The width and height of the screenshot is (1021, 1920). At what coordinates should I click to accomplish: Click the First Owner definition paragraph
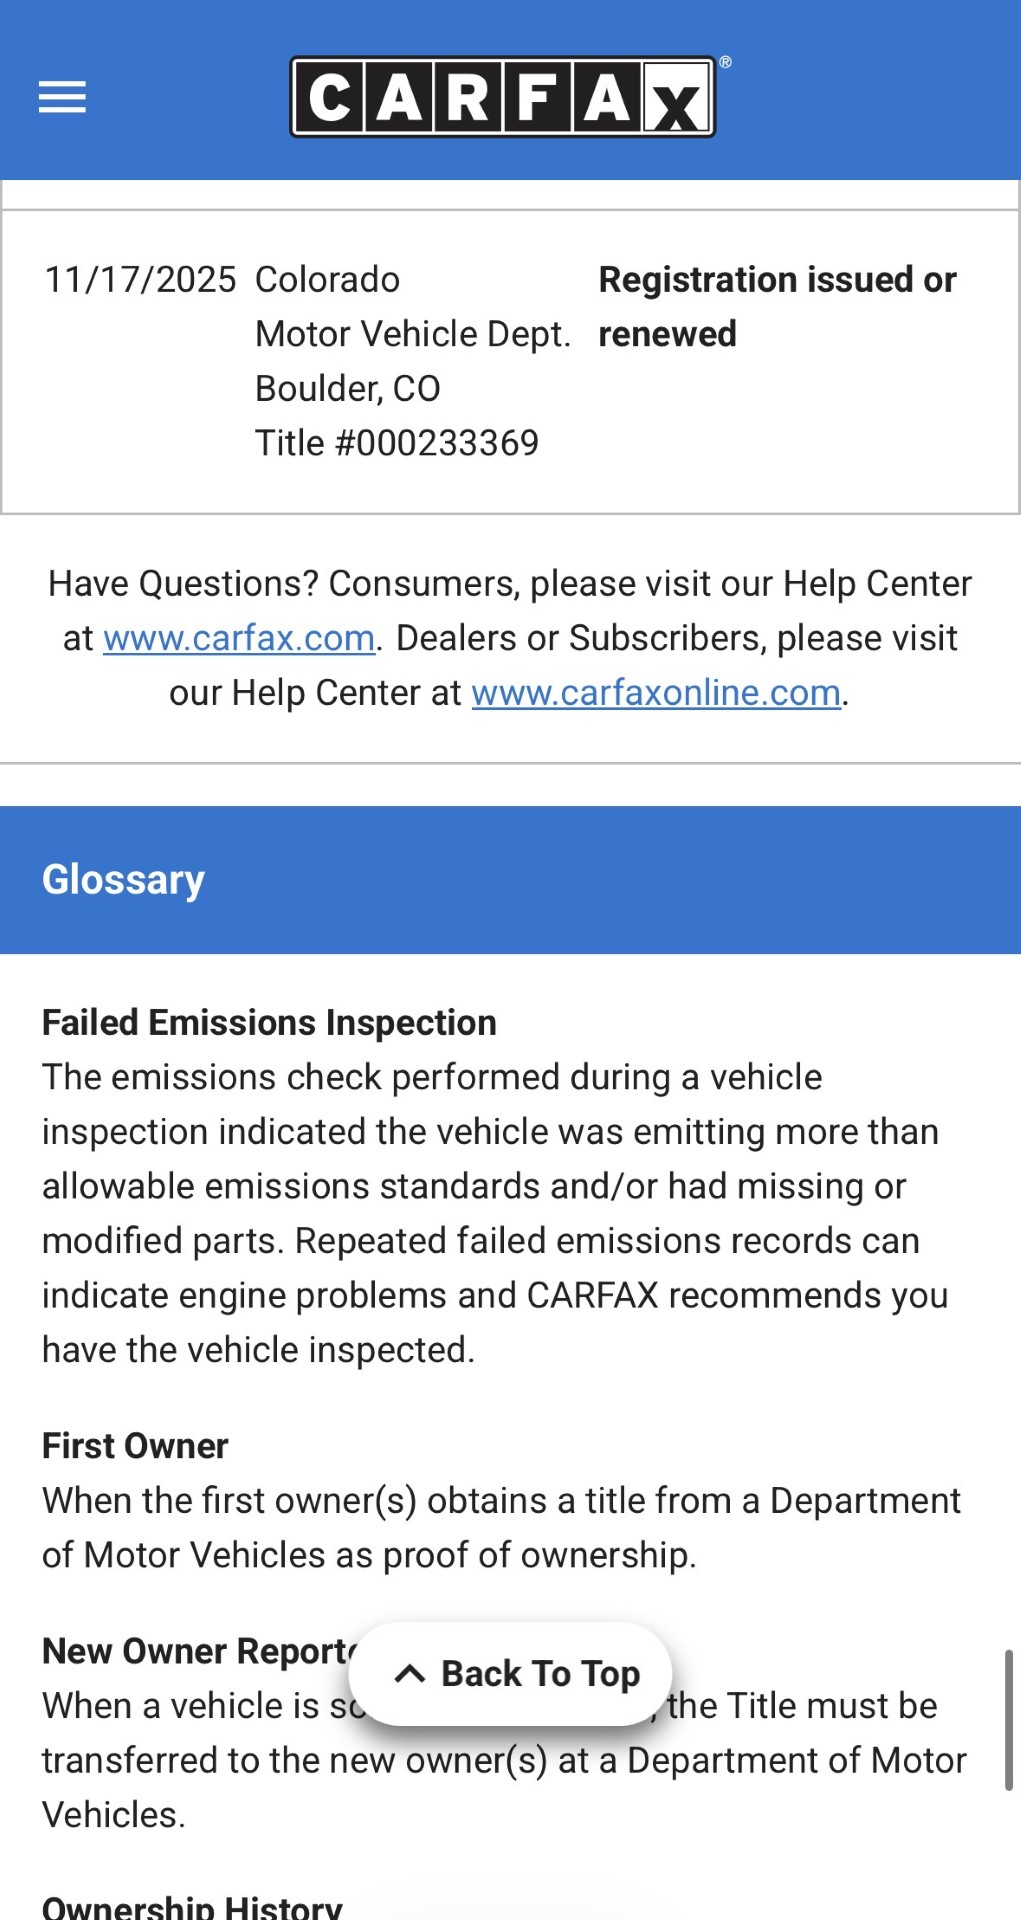tap(500, 1528)
